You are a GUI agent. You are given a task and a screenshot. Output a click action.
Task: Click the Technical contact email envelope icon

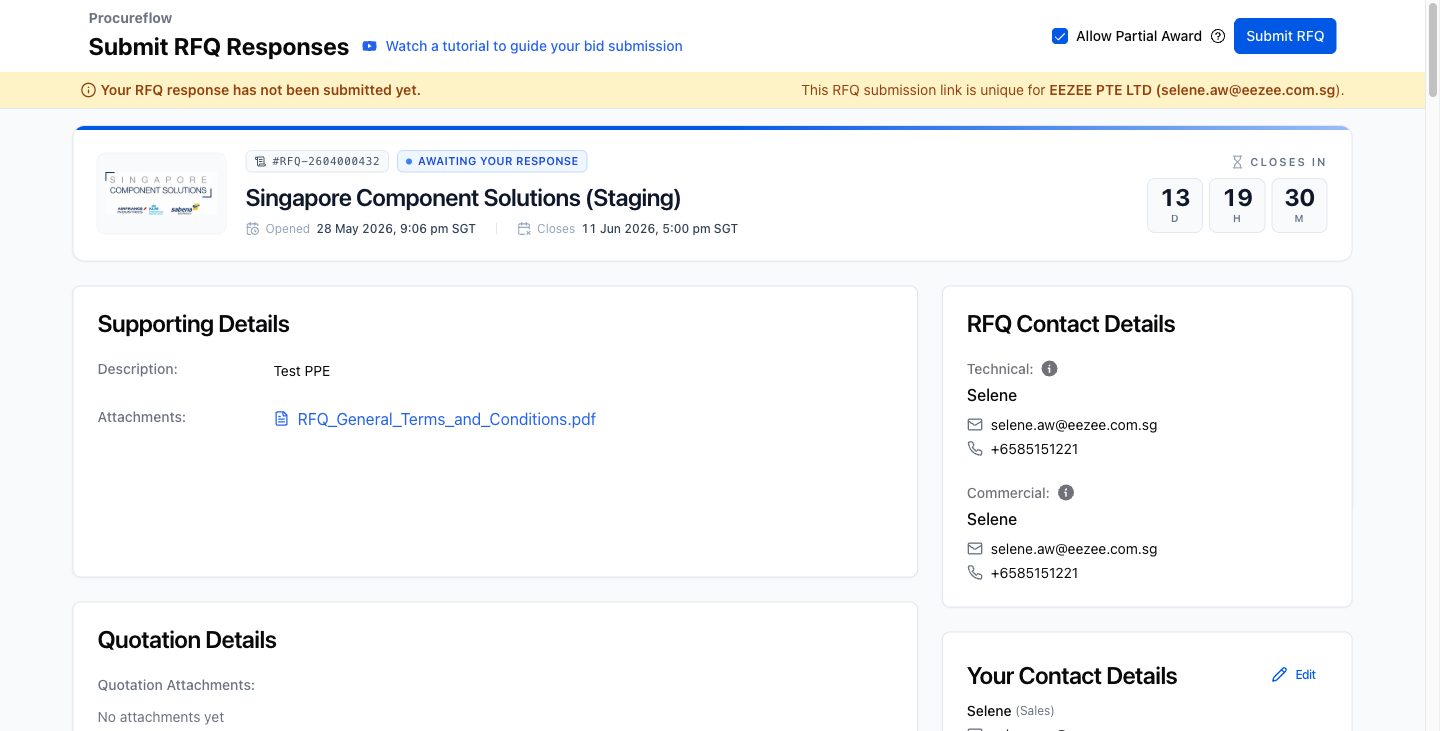coord(975,425)
